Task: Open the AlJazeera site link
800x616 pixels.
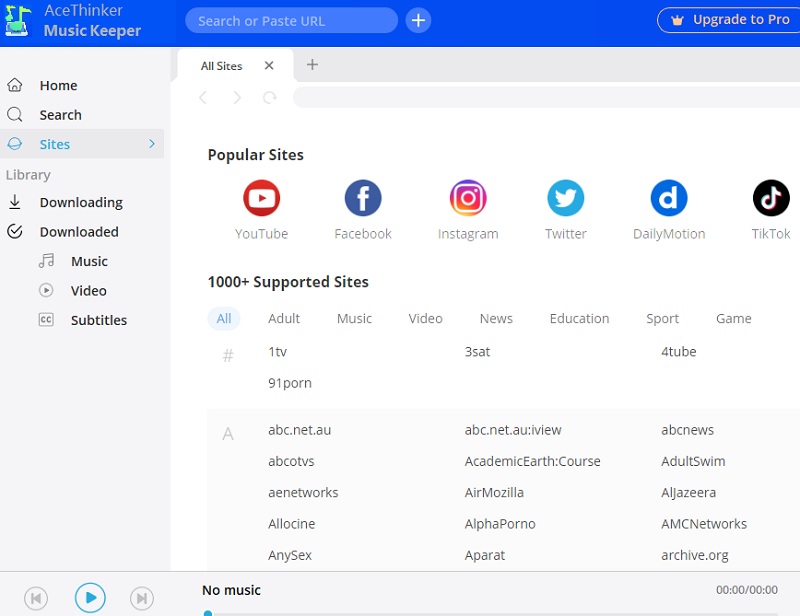Action: click(x=688, y=492)
